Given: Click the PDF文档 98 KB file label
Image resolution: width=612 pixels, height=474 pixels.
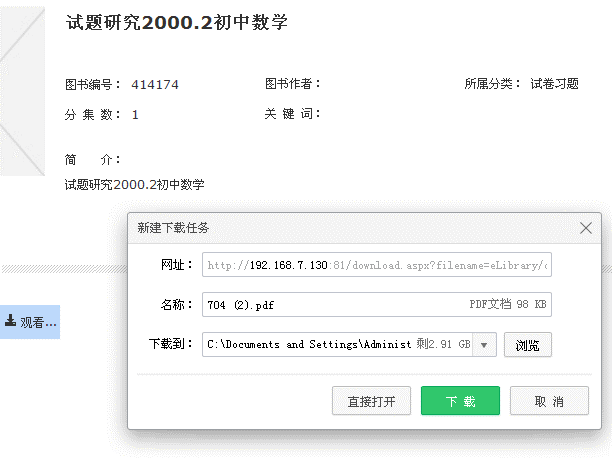Looking at the screenshot, I should point(509,305).
